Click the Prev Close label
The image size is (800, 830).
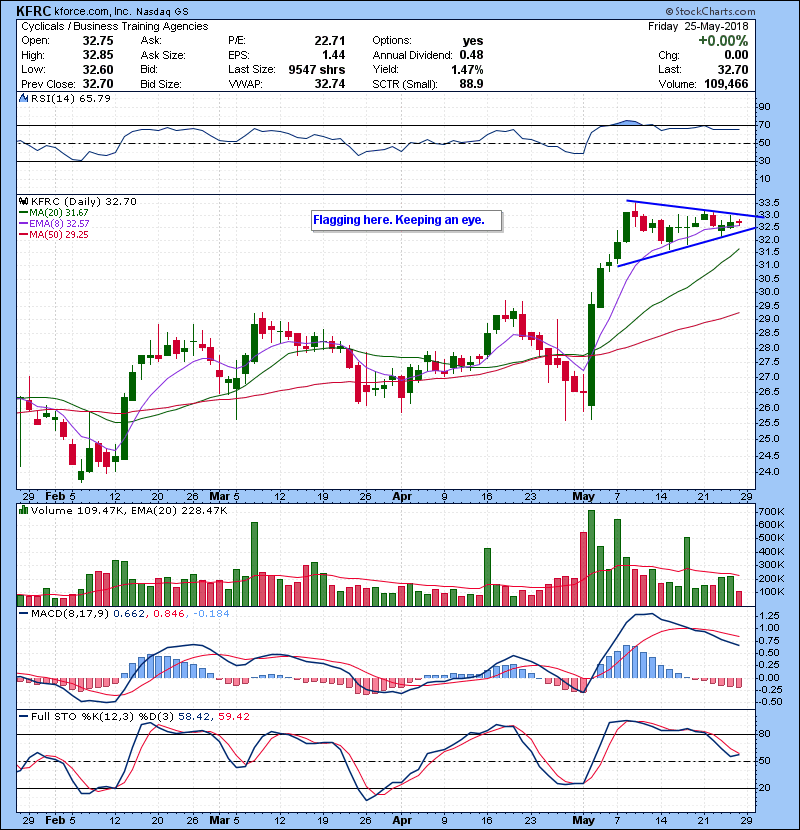pos(48,84)
